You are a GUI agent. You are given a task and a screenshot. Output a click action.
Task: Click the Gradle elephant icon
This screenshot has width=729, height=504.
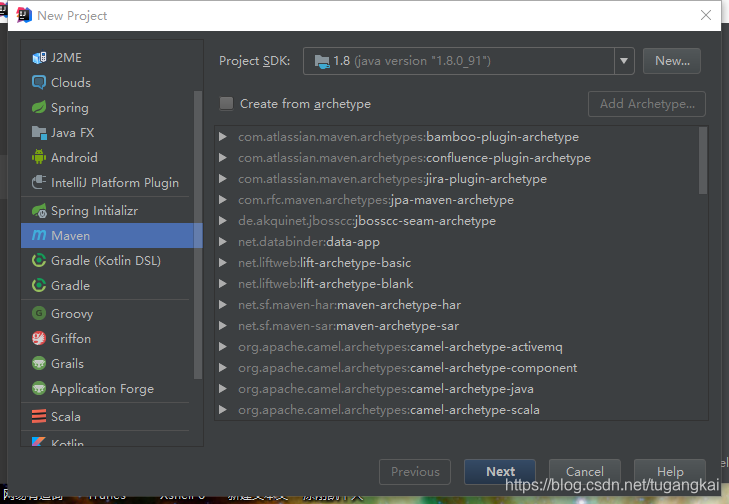(39, 285)
